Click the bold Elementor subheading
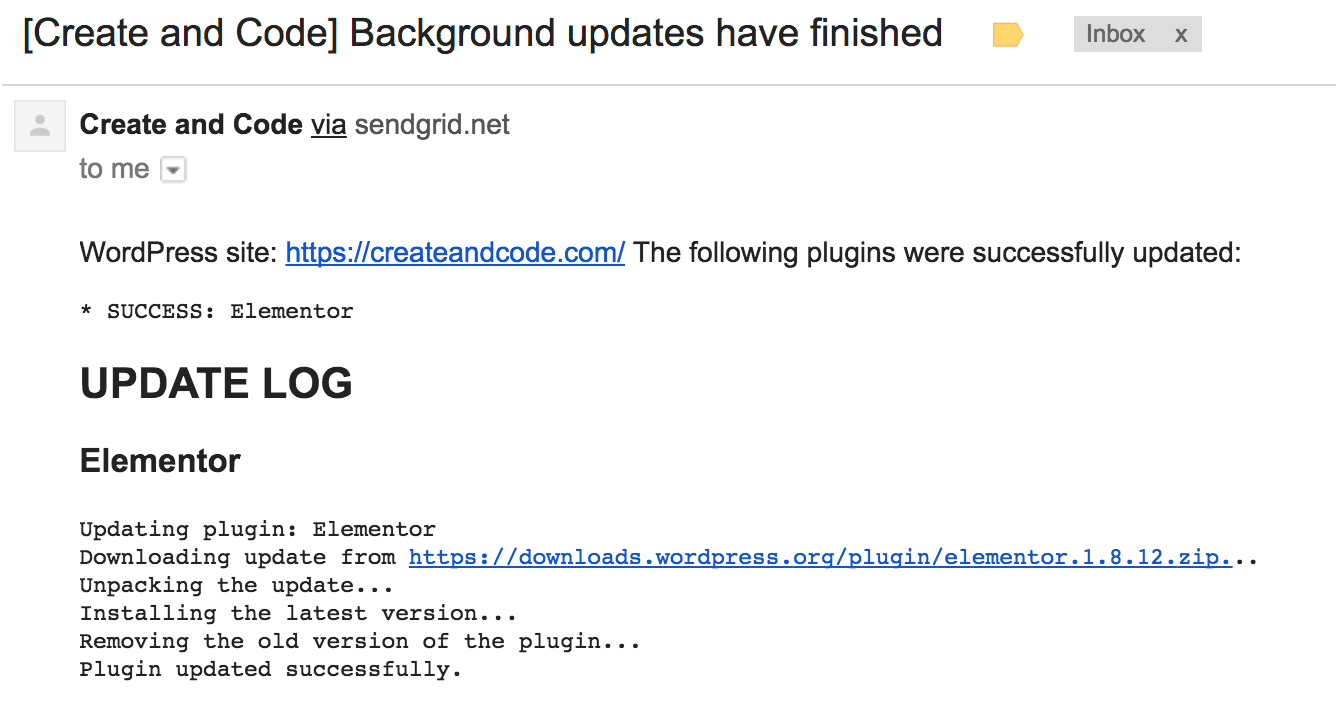Image resolution: width=1336 pixels, height=702 pixels. pos(160,461)
